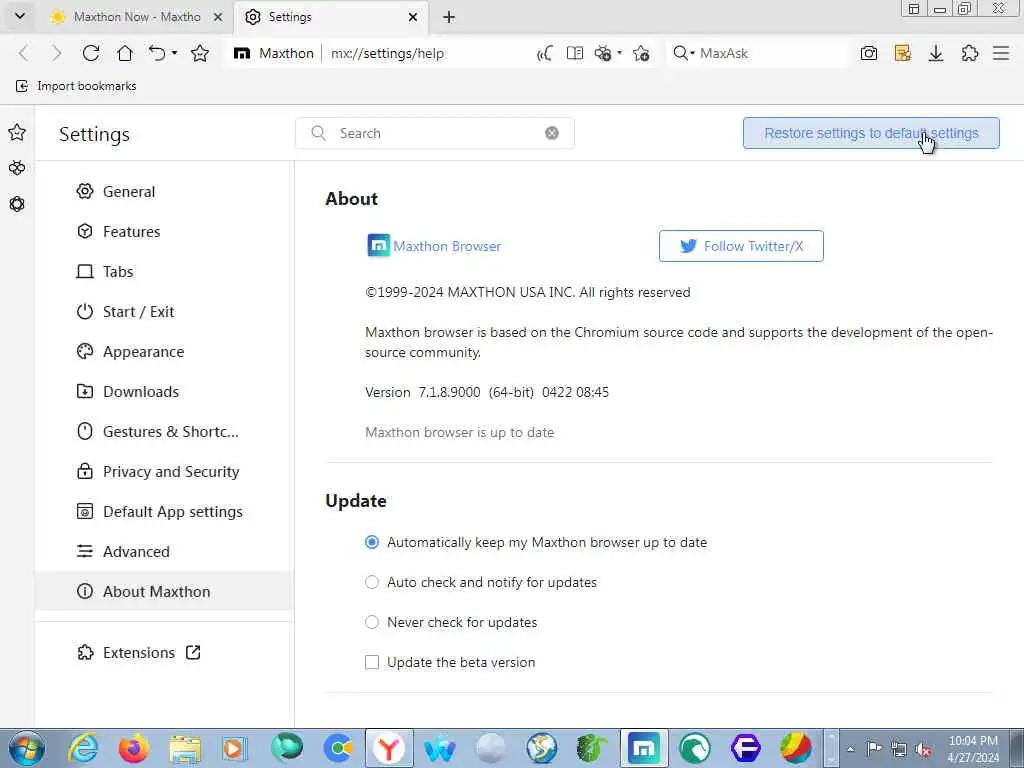Open the Extensions puzzle icon in the toolbar

[970, 54]
